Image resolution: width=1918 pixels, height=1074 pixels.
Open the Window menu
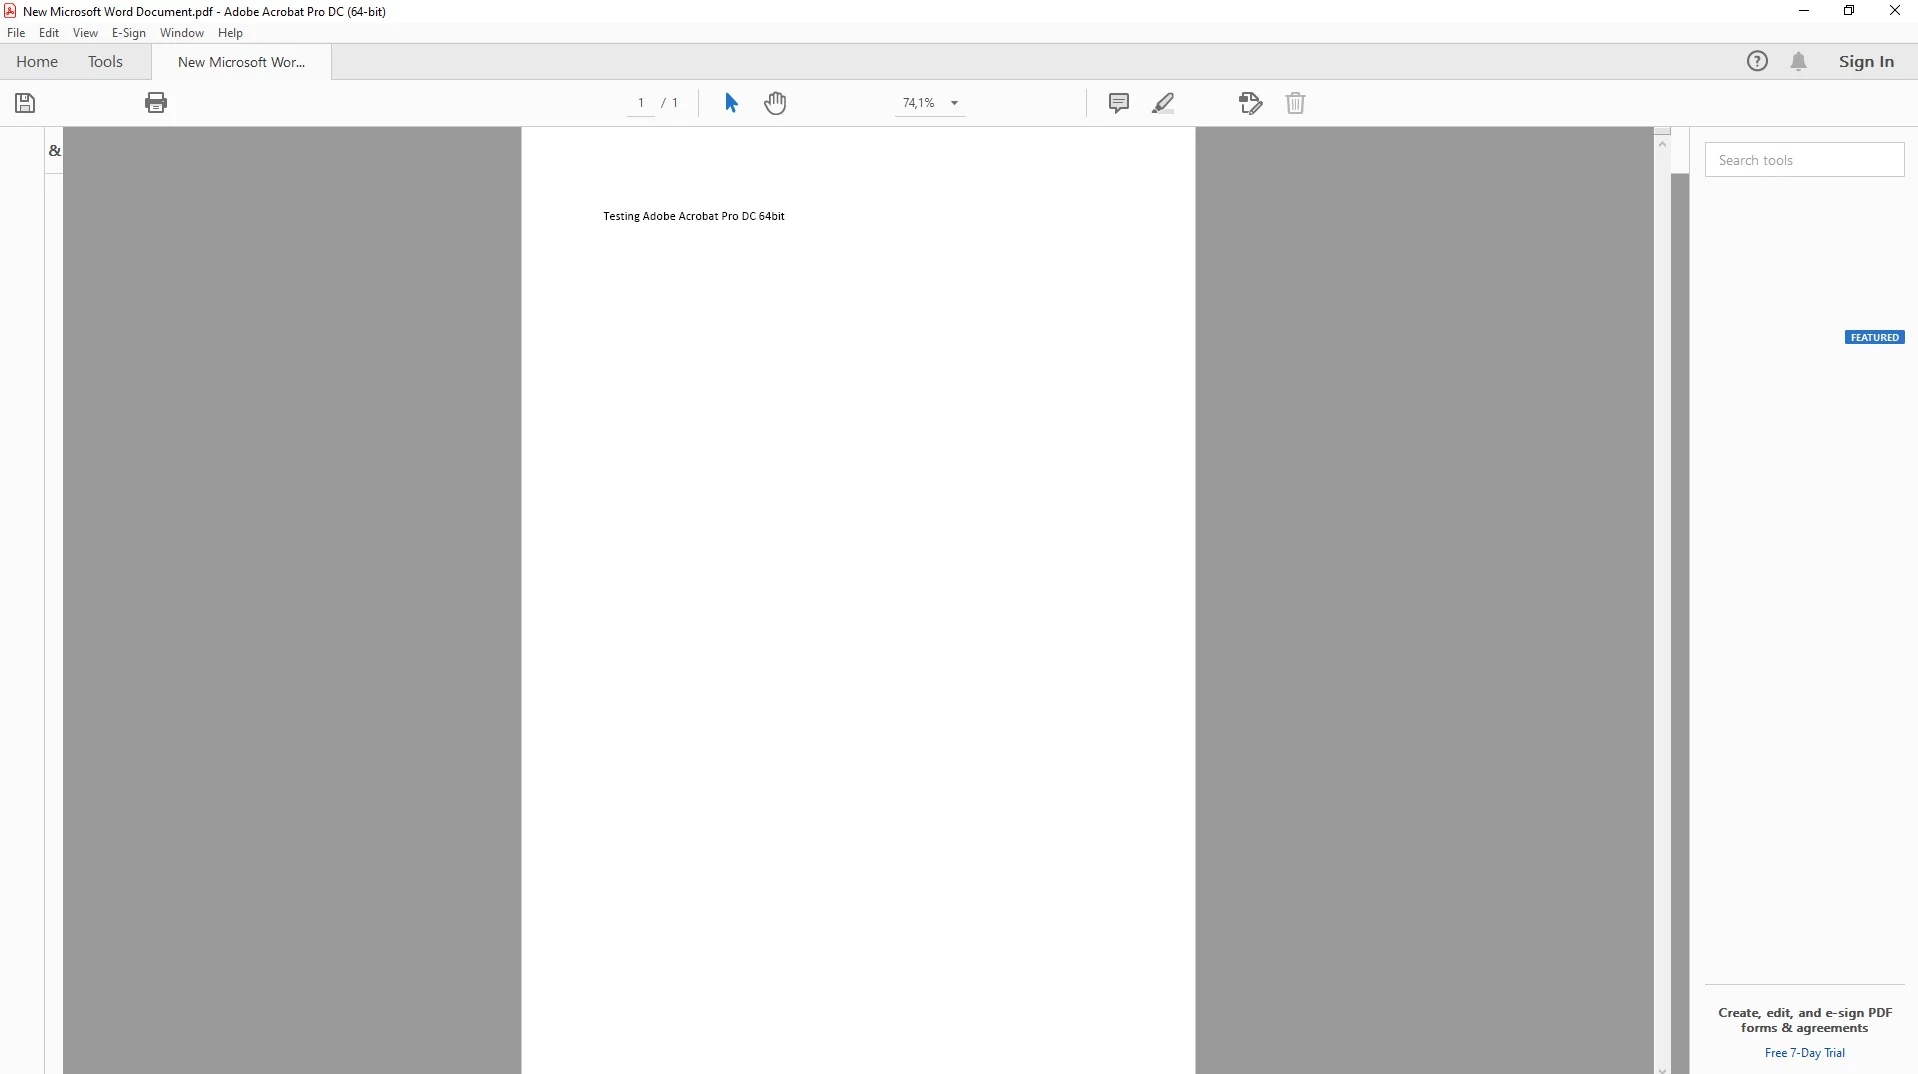[182, 33]
